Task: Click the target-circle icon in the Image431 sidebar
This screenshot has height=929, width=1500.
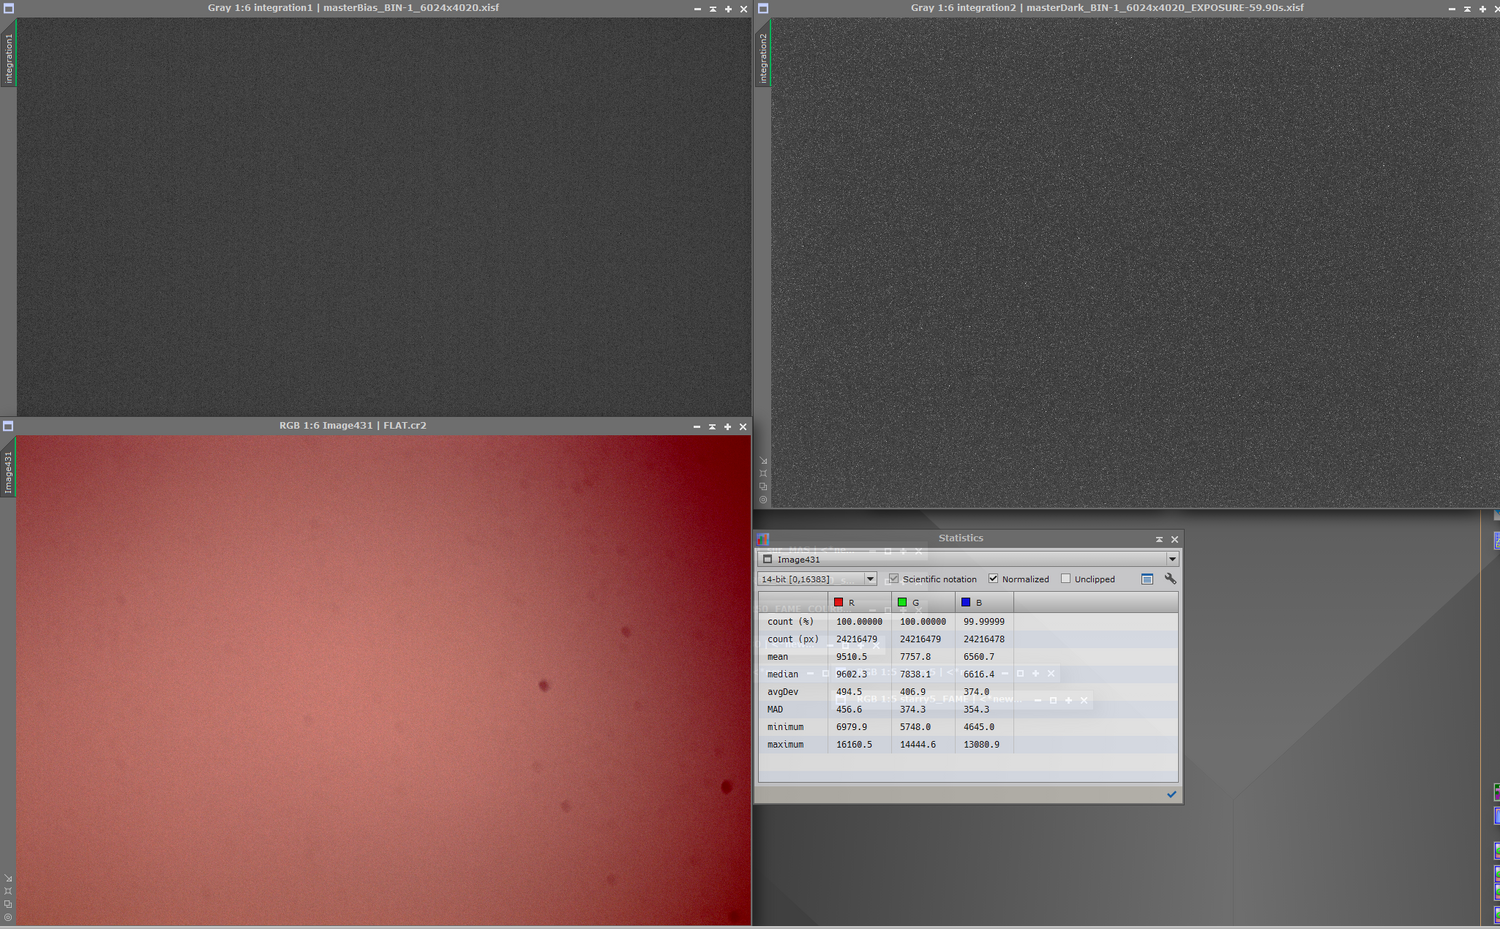Action: coord(8,917)
